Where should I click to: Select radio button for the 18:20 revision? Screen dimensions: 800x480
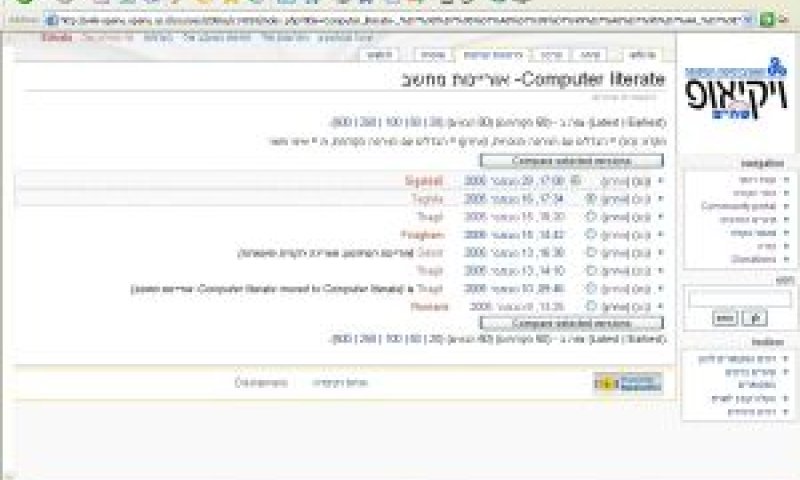[x=591, y=217]
